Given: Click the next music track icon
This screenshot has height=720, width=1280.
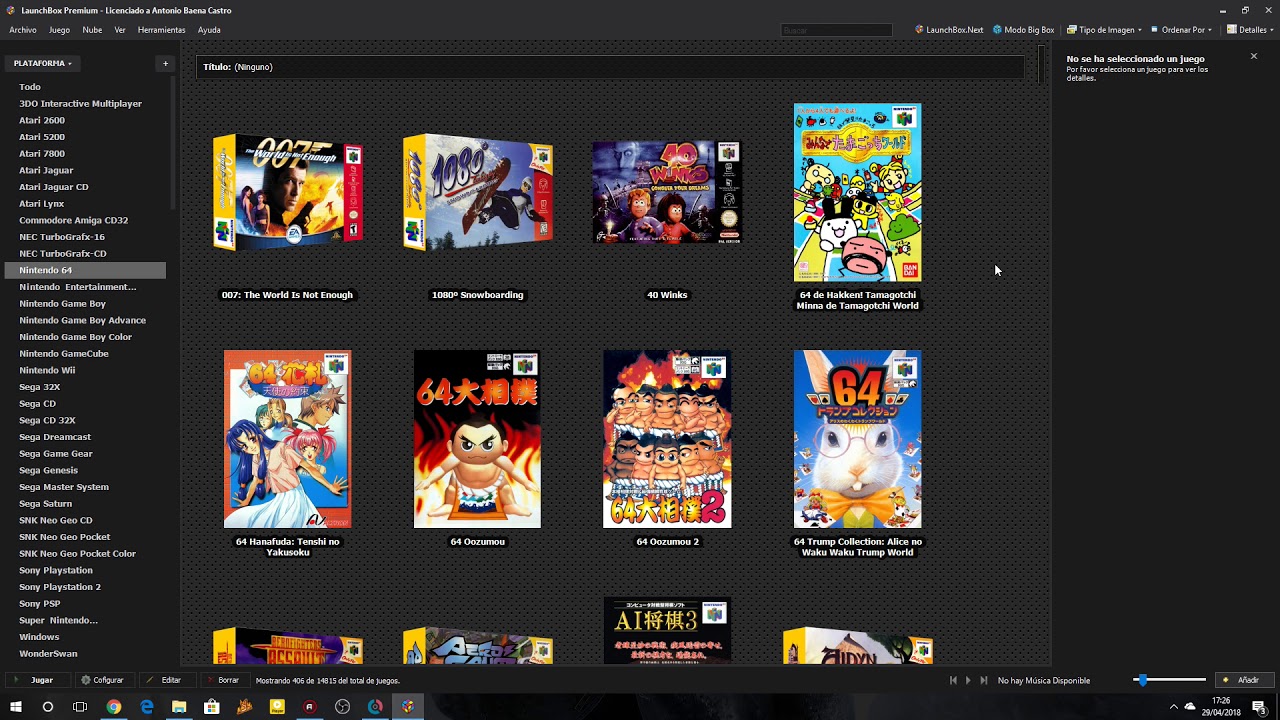Looking at the screenshot, I should (984, 680).
